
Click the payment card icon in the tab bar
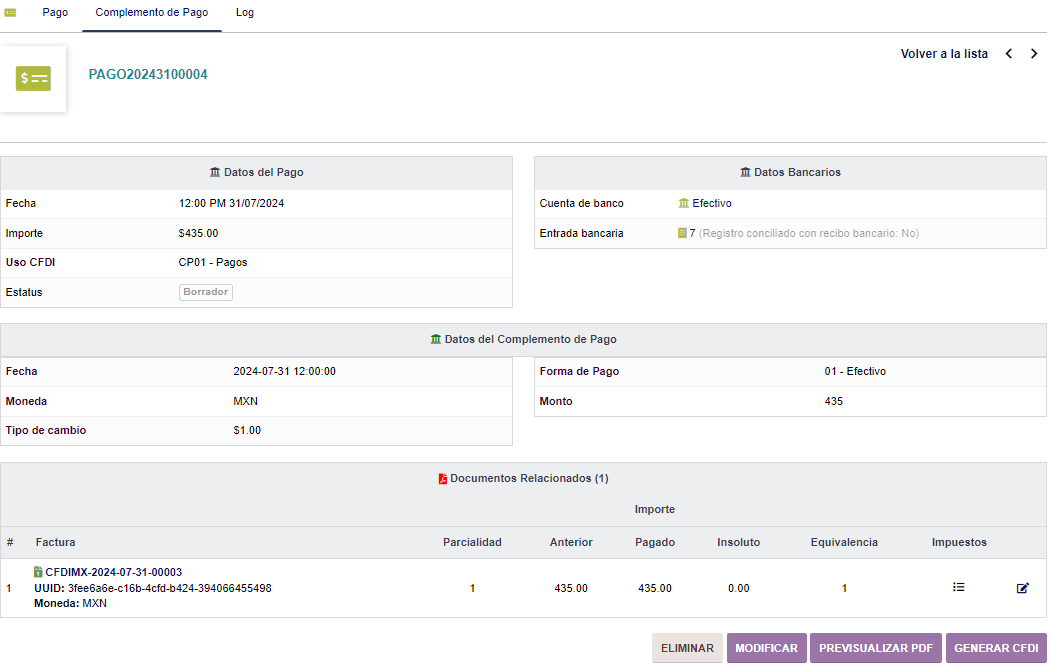coord(11,13)
